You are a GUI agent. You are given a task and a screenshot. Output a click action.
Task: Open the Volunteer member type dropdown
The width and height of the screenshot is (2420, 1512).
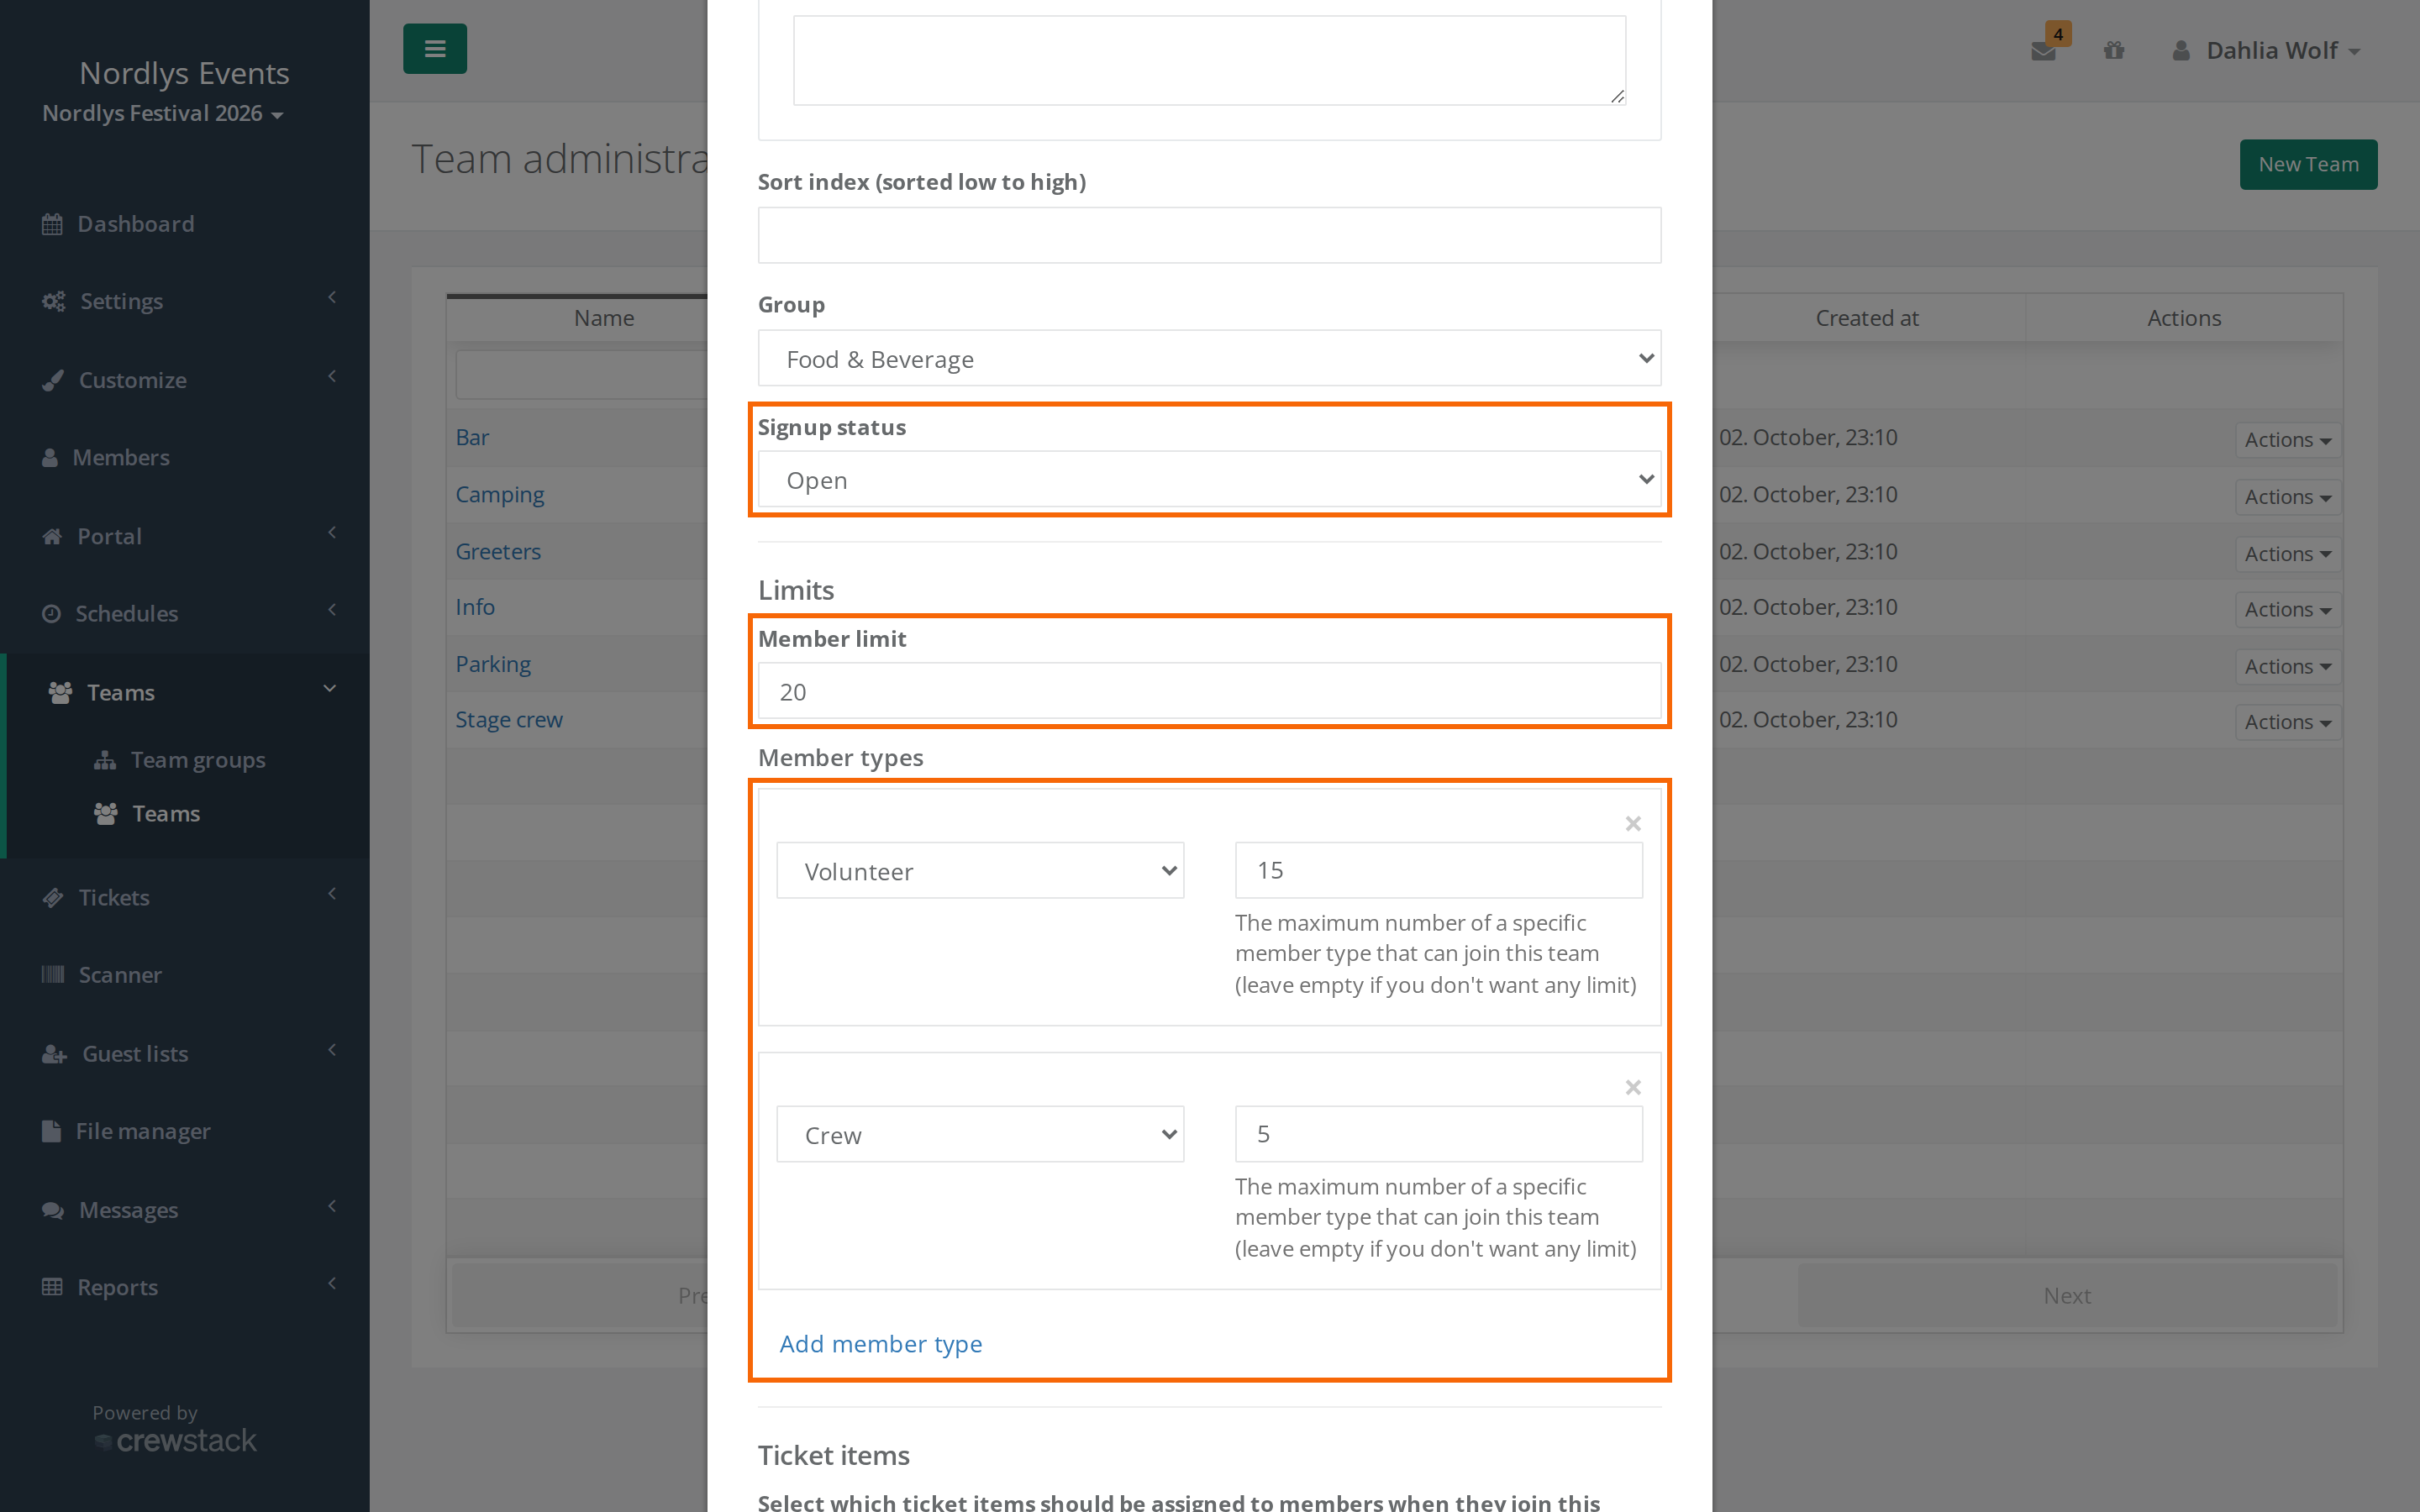click(x=980, y=870)
